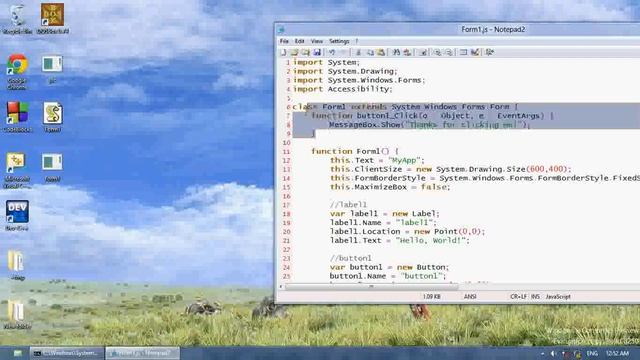
Task: Click the Recycle Bin desktop icon
Action: pos(17,19)
